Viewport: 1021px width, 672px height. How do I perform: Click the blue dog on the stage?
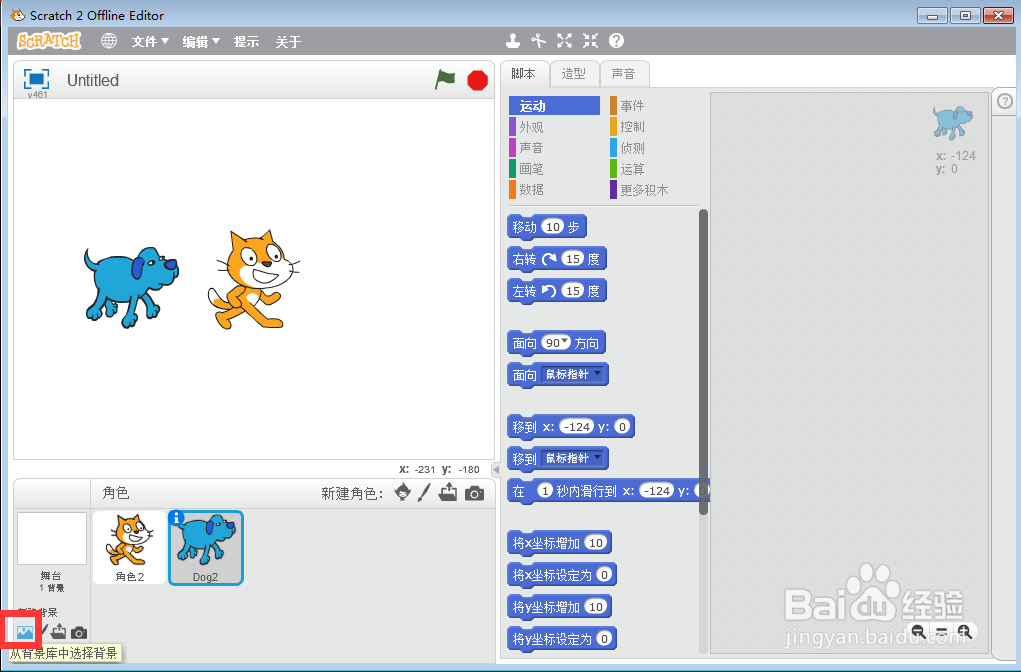(x=130, y=286)
